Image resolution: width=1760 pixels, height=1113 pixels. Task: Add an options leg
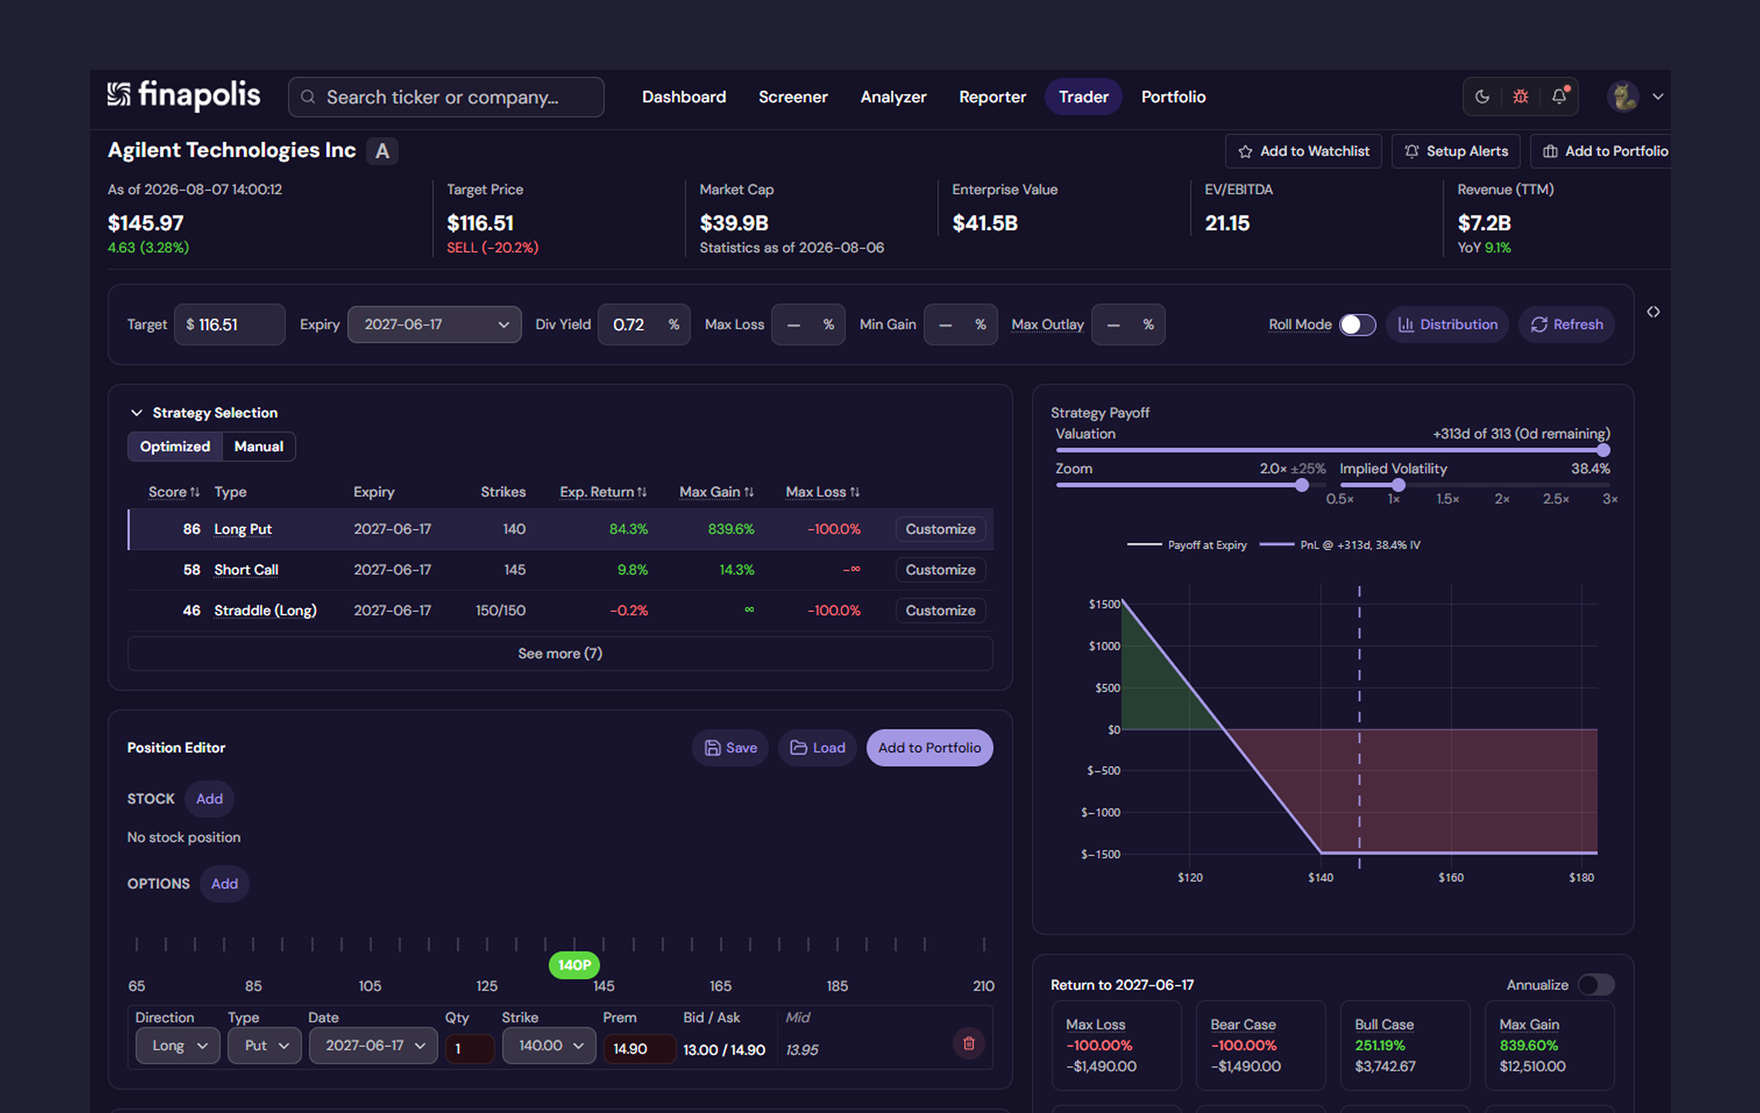tap(224, 884)
